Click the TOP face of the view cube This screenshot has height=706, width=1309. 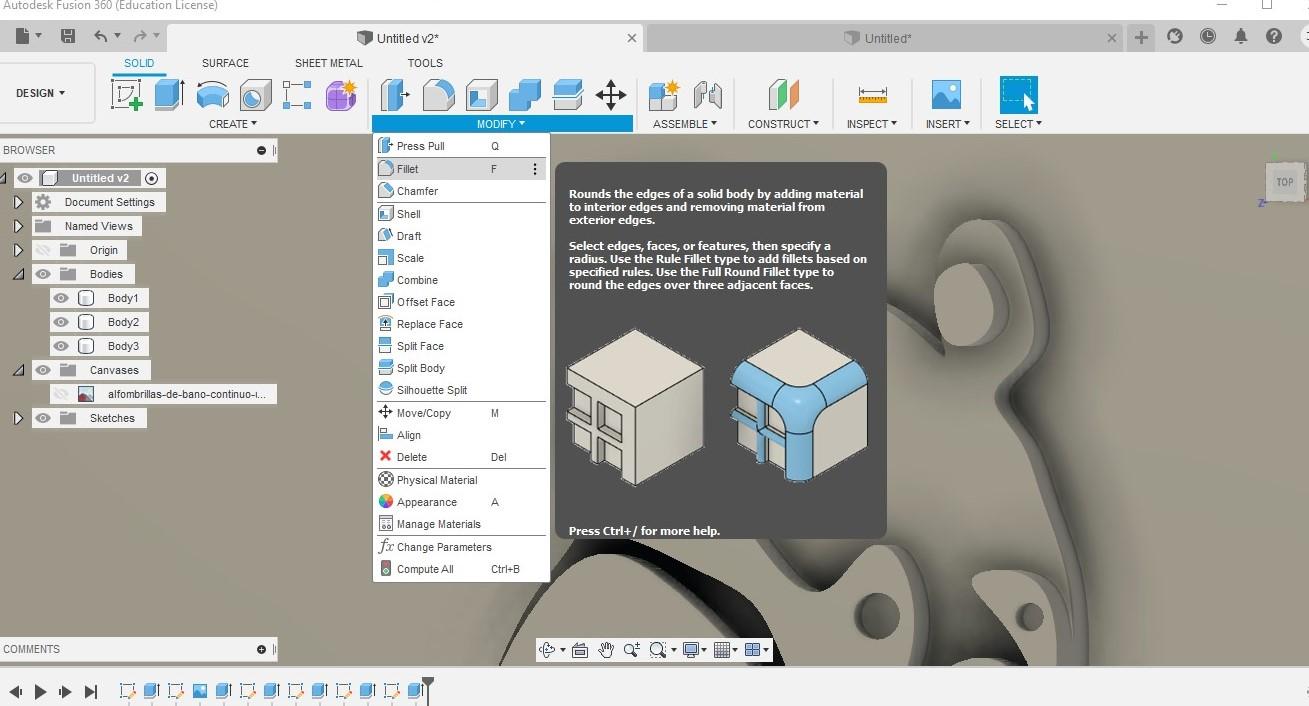click(x=1284, y=182)
